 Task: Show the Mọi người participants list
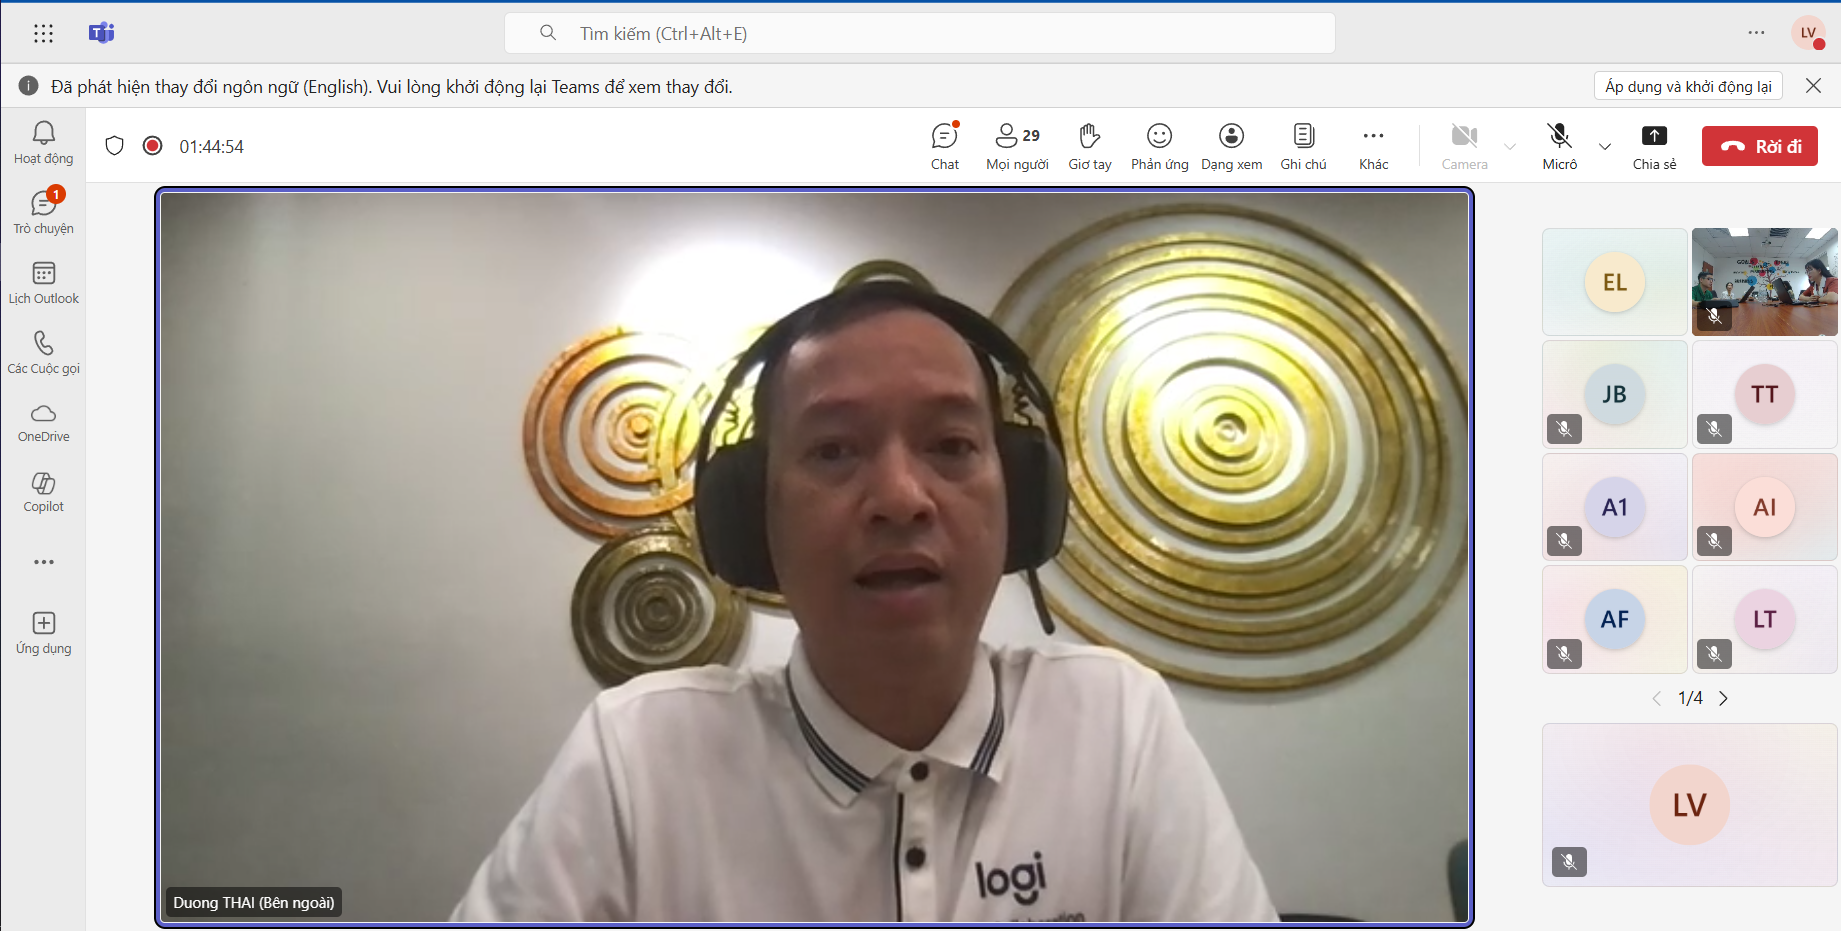click(1017, 146)
